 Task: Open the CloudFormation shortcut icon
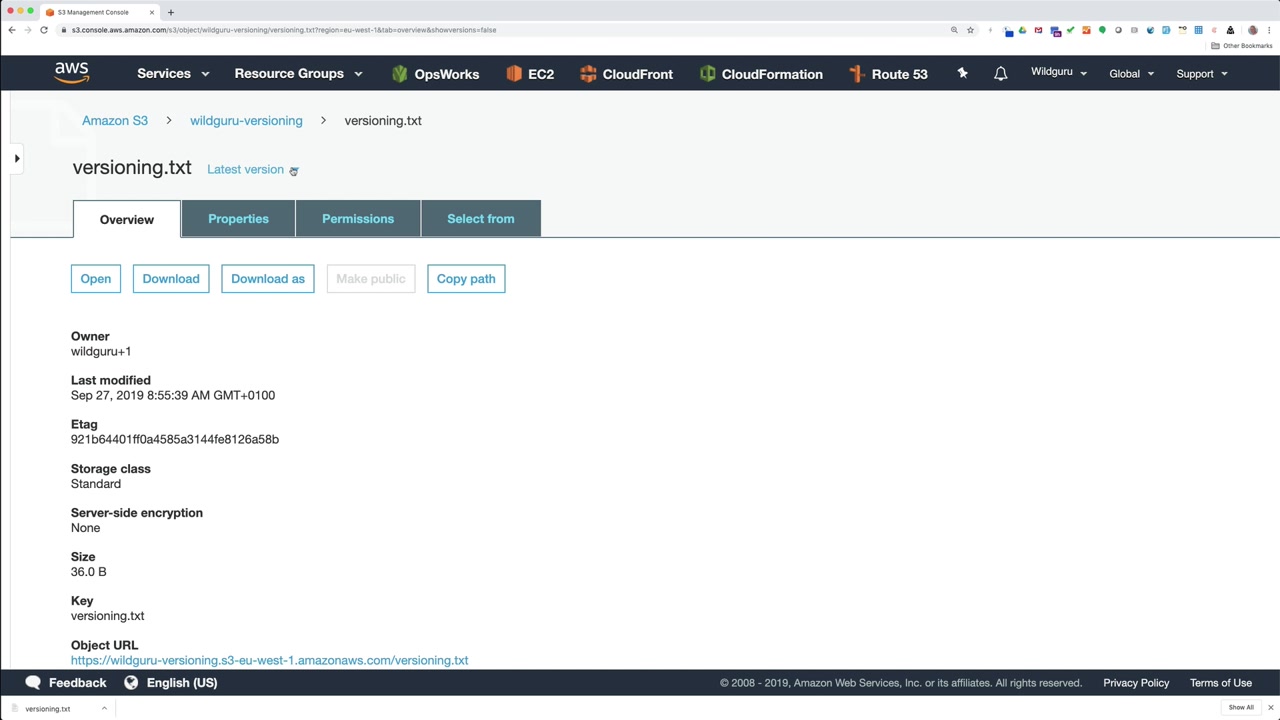pos(707,74)
